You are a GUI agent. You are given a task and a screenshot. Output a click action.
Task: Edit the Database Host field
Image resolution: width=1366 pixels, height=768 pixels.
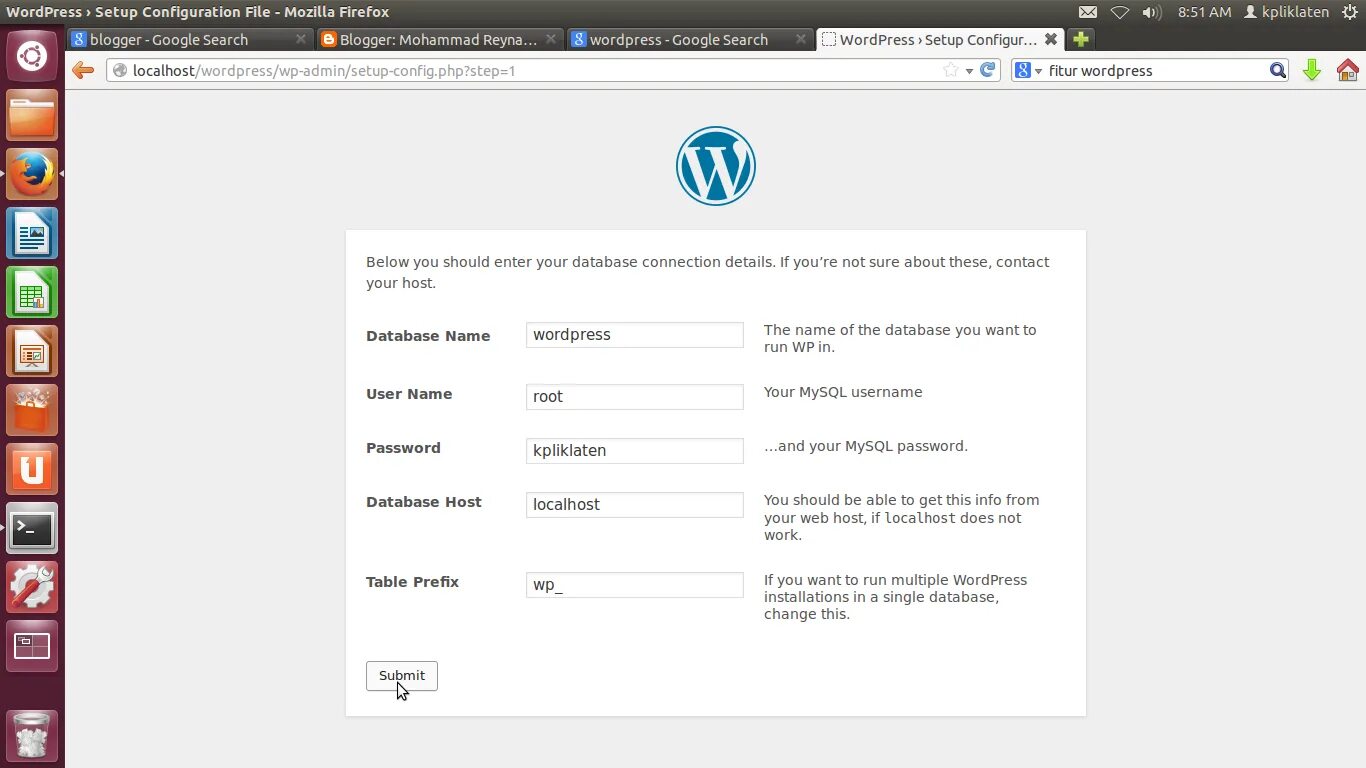tap(635, 505)
